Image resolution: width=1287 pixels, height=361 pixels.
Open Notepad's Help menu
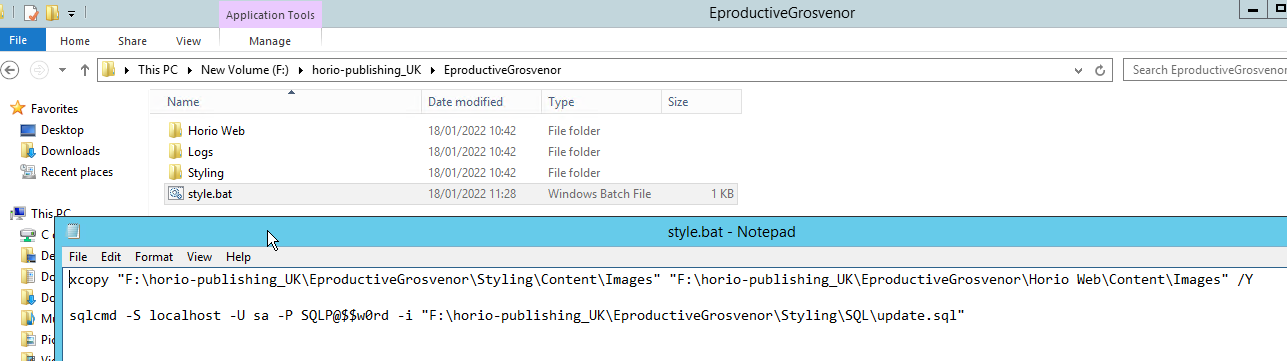[238, 257]
